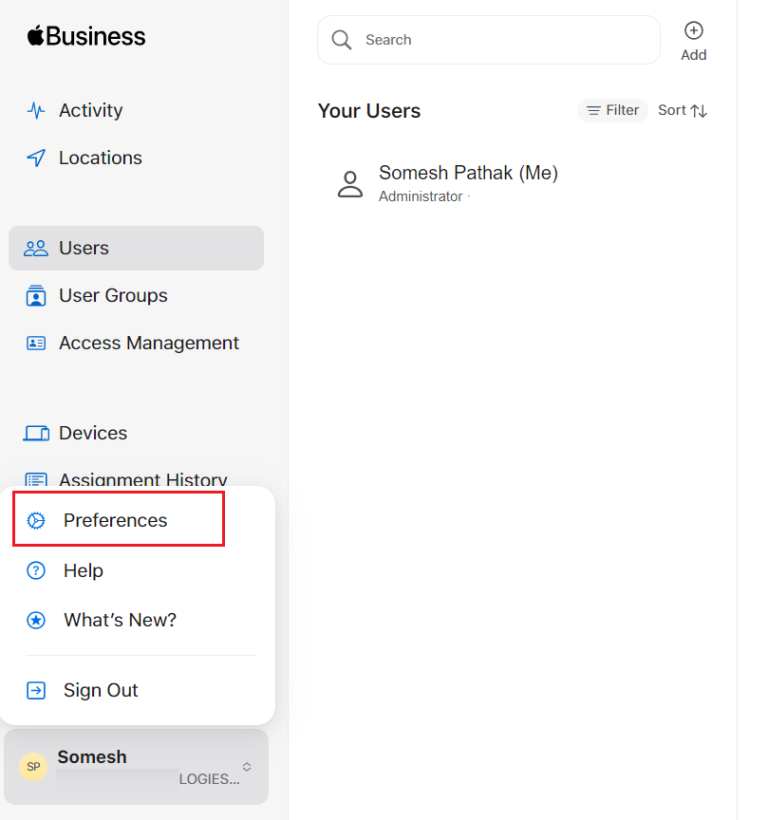Select What's New? menu entry
The image size is (768, 820).
tap(120, 620)
